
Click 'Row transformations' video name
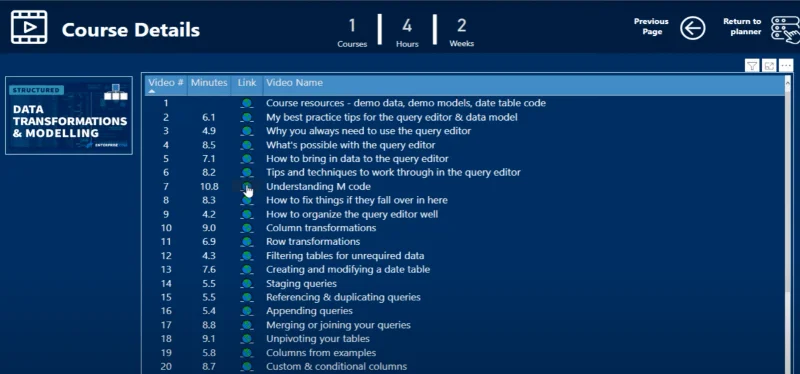pyautogui.click(x=313, y=242)
